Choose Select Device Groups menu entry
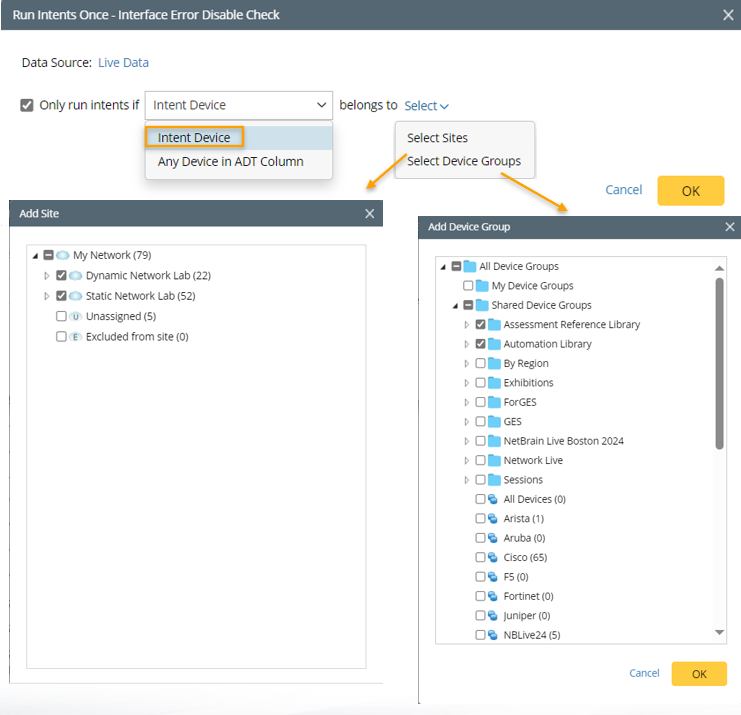This screenshot has width=741, height=715. [463, 161]
